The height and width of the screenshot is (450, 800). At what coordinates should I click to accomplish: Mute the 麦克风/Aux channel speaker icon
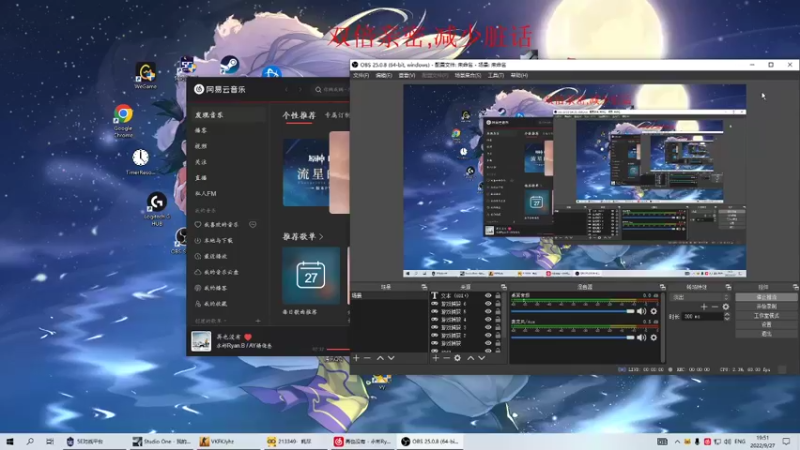(x=641, y=337)
